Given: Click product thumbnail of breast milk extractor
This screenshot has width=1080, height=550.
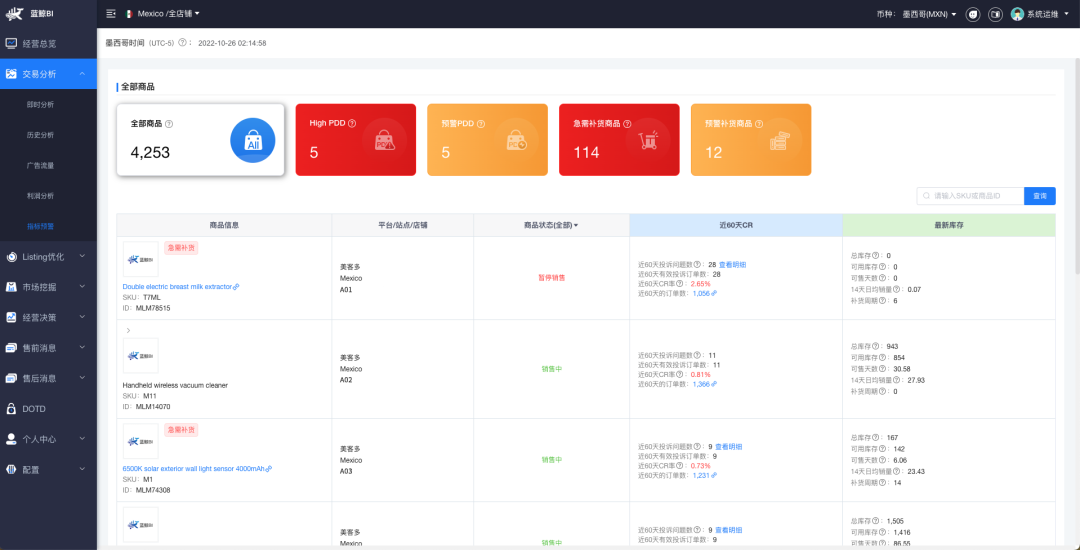Looking at the screenshot, I should (x=141, y=259).
